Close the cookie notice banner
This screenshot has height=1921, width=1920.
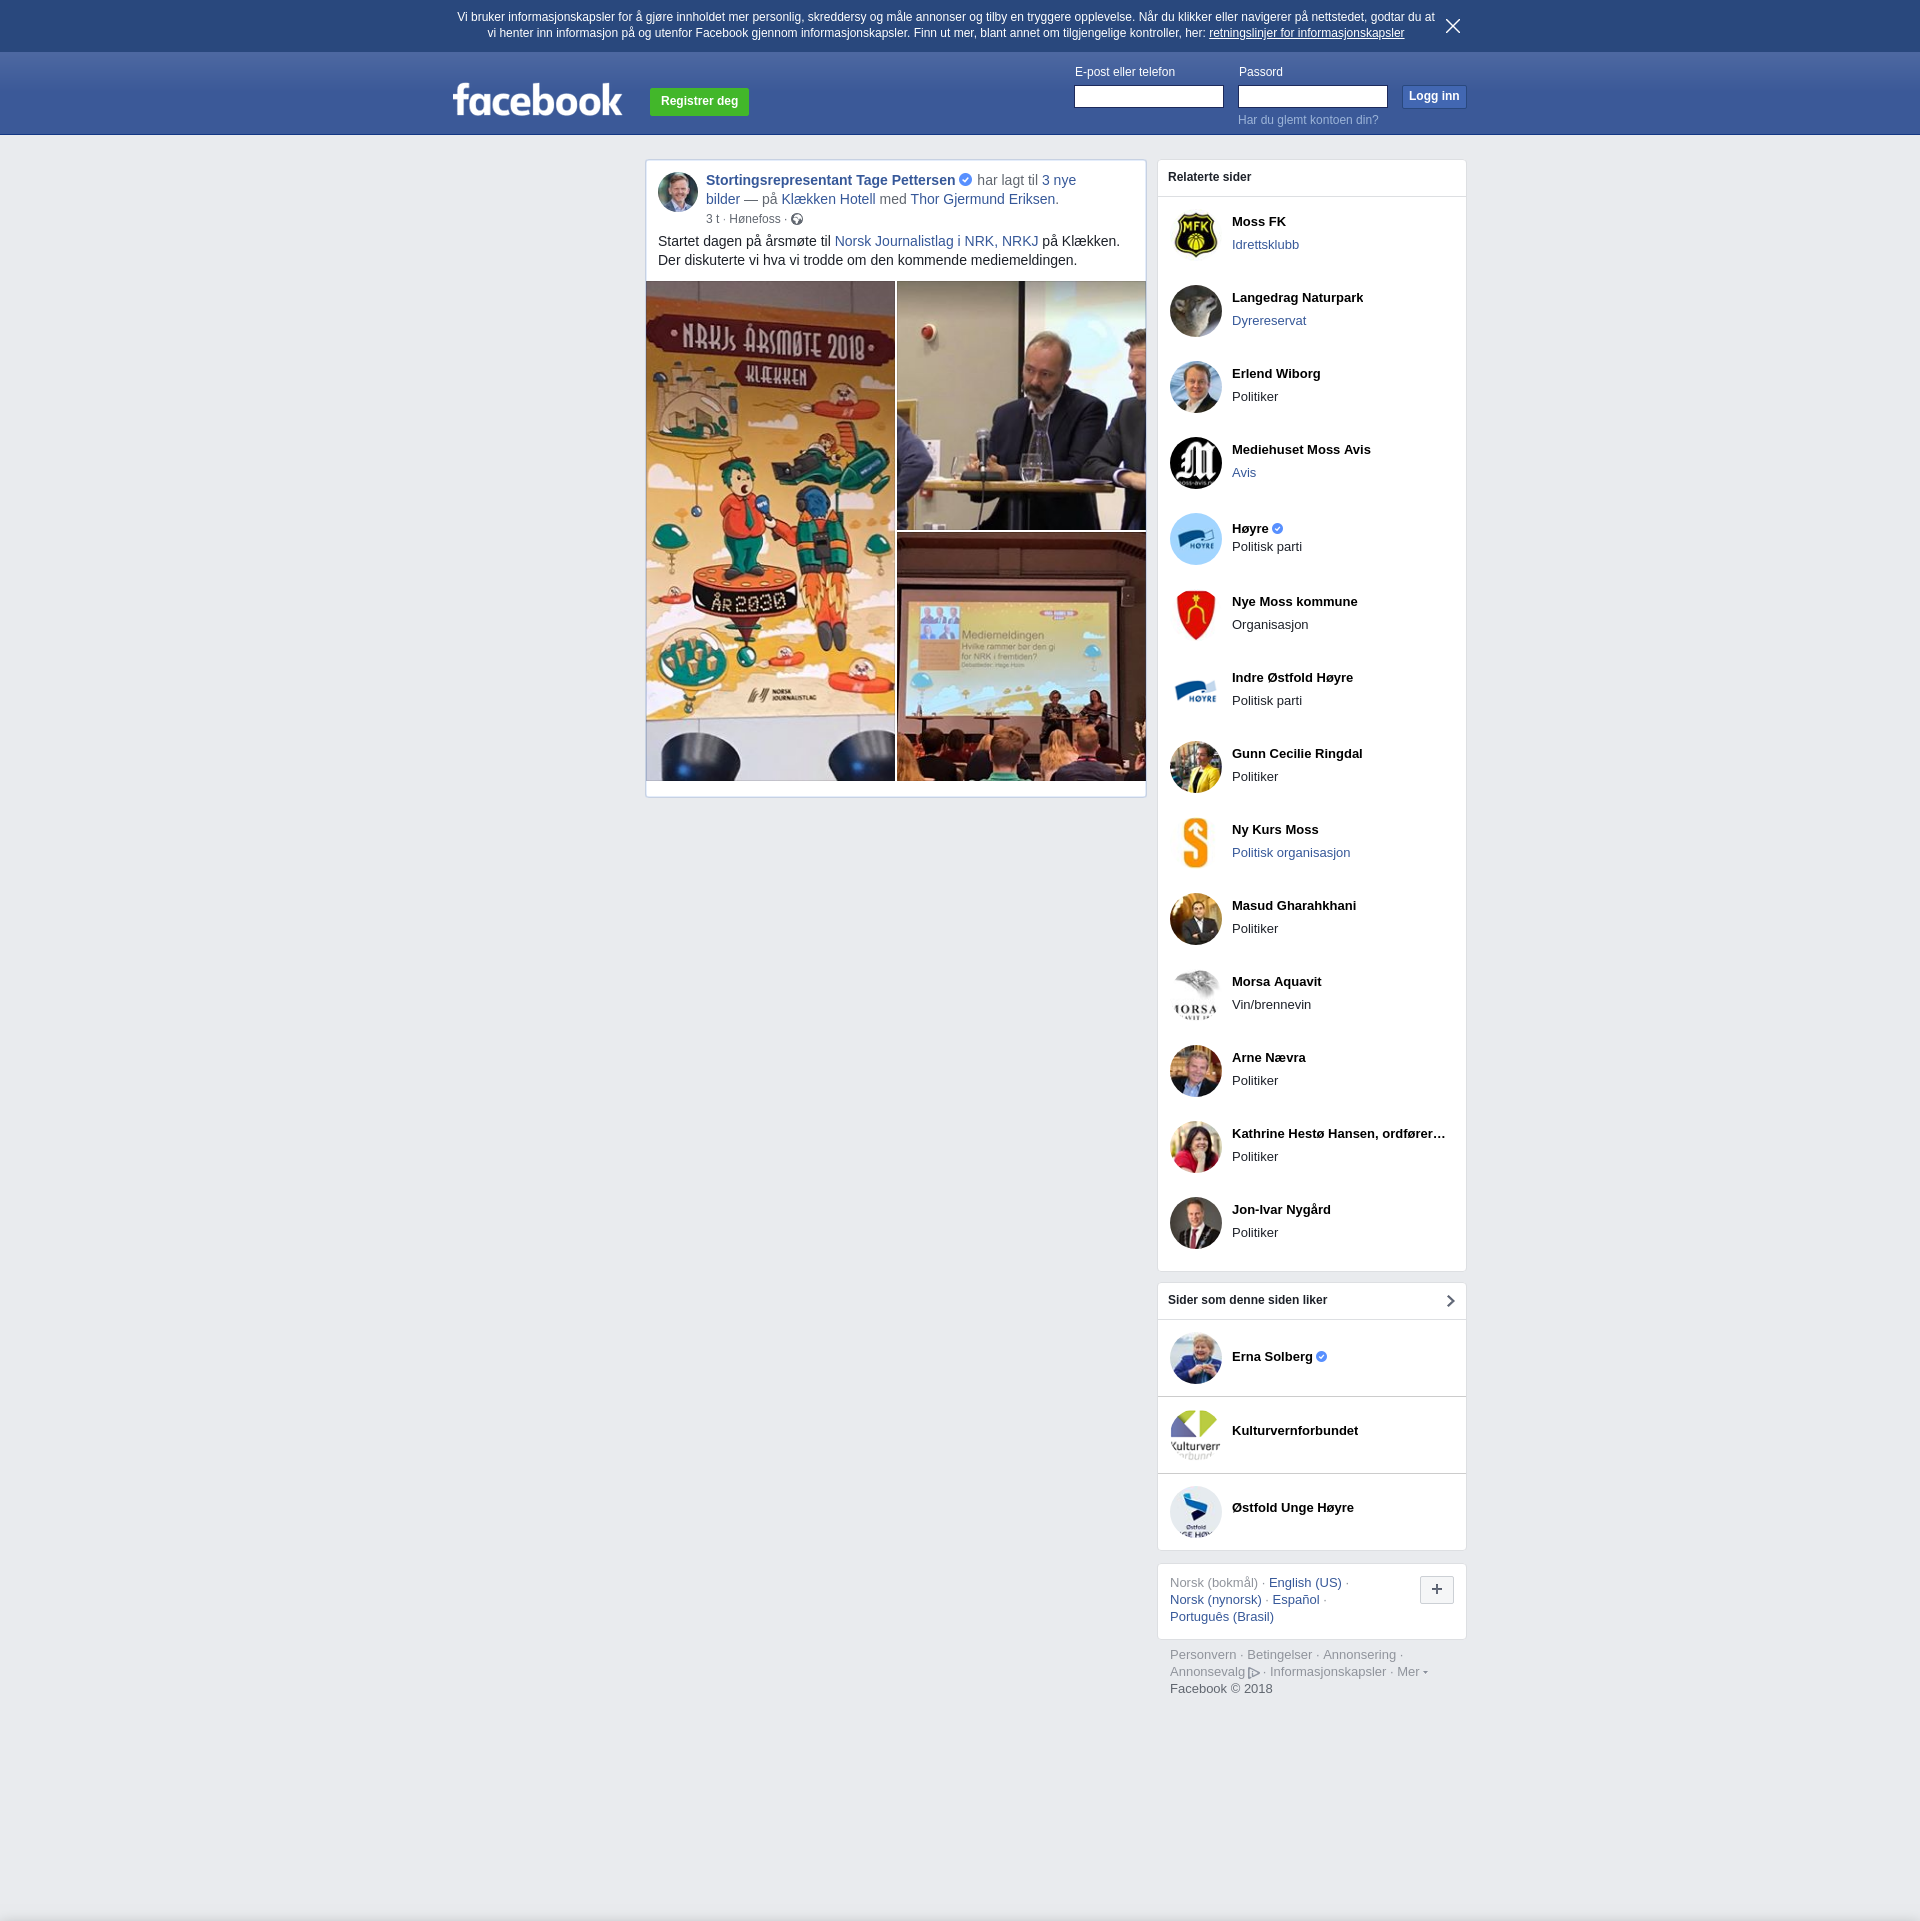[x=1452, y=26]
